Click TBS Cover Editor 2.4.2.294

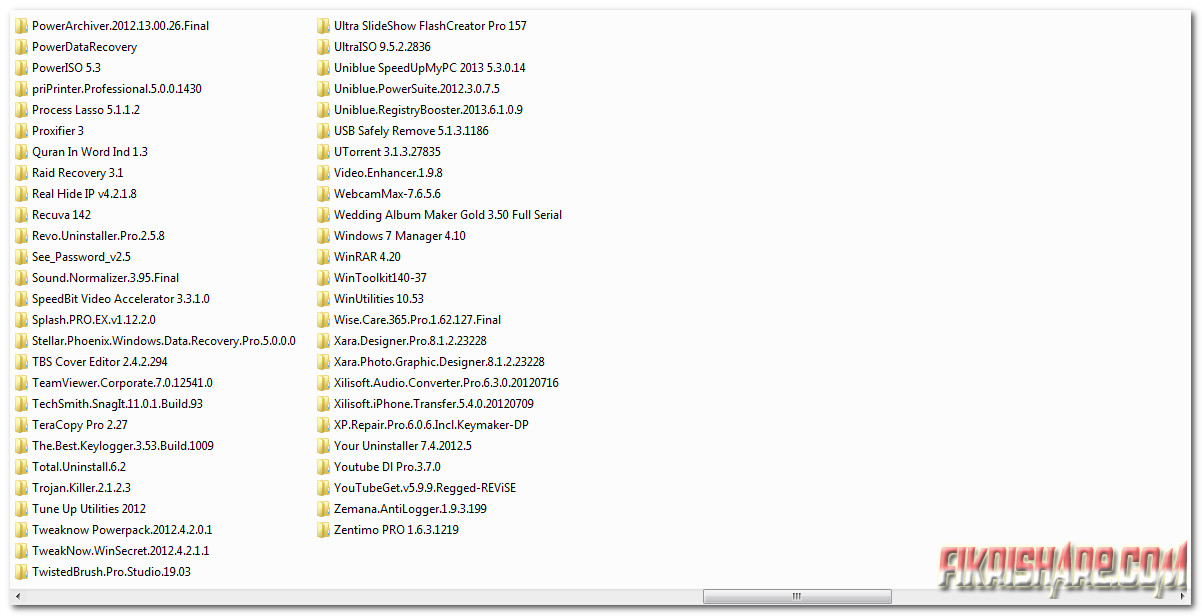(x=100, y=362)
